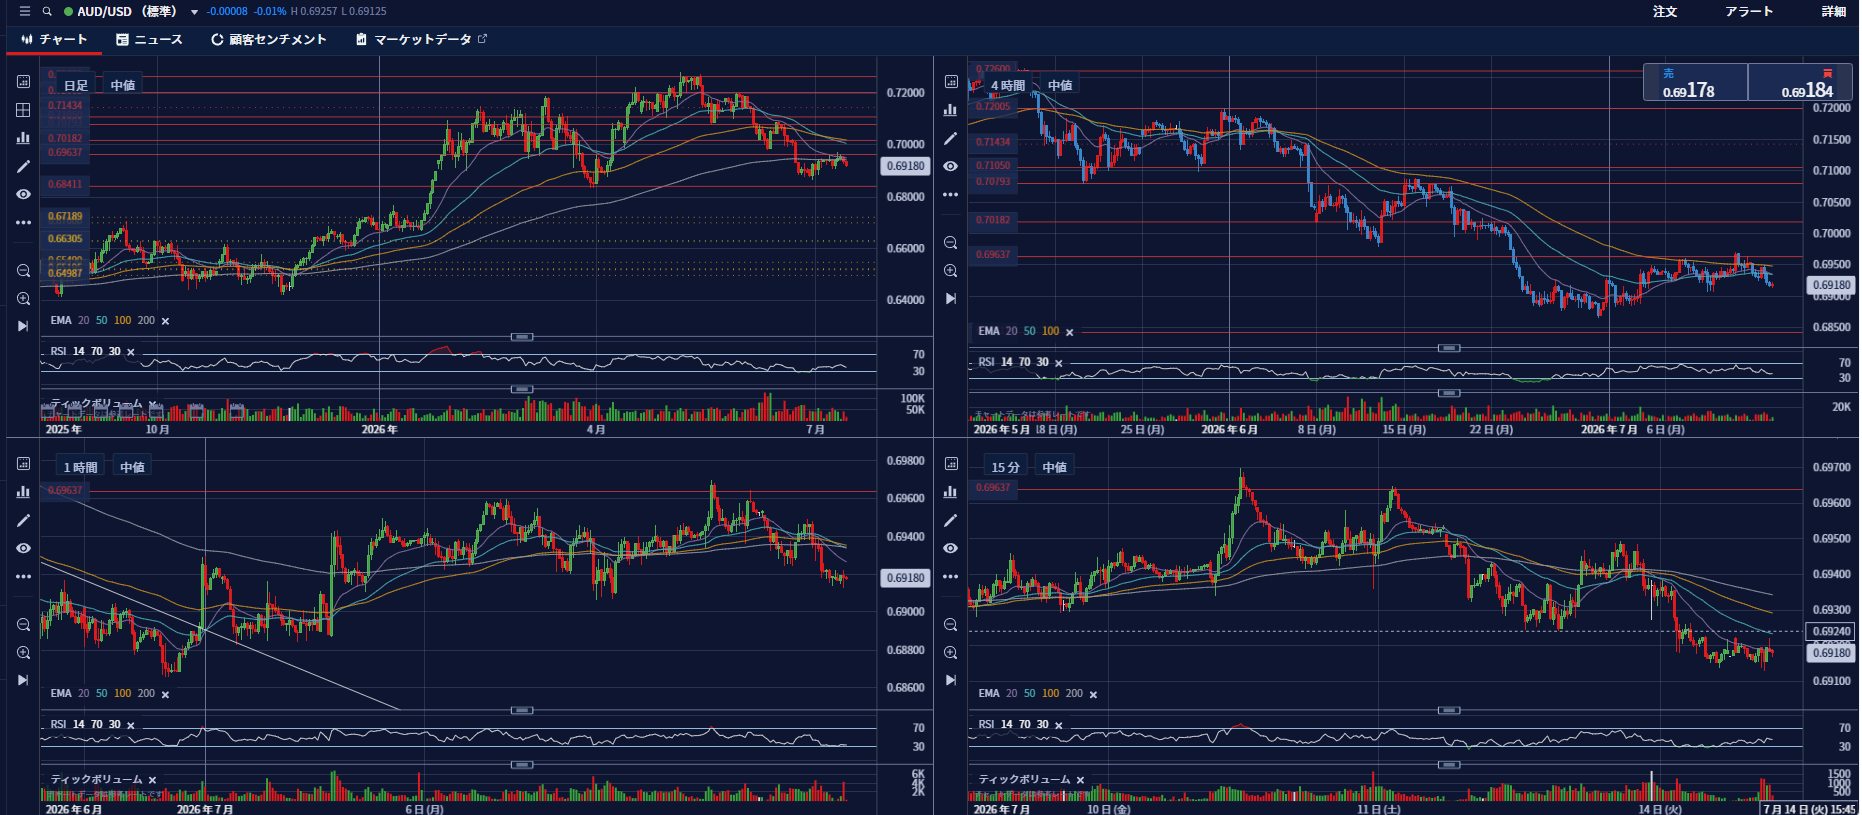Click the buy price 0.69184 button
Screen dimensions: 1862x815
coord(1800,83)
